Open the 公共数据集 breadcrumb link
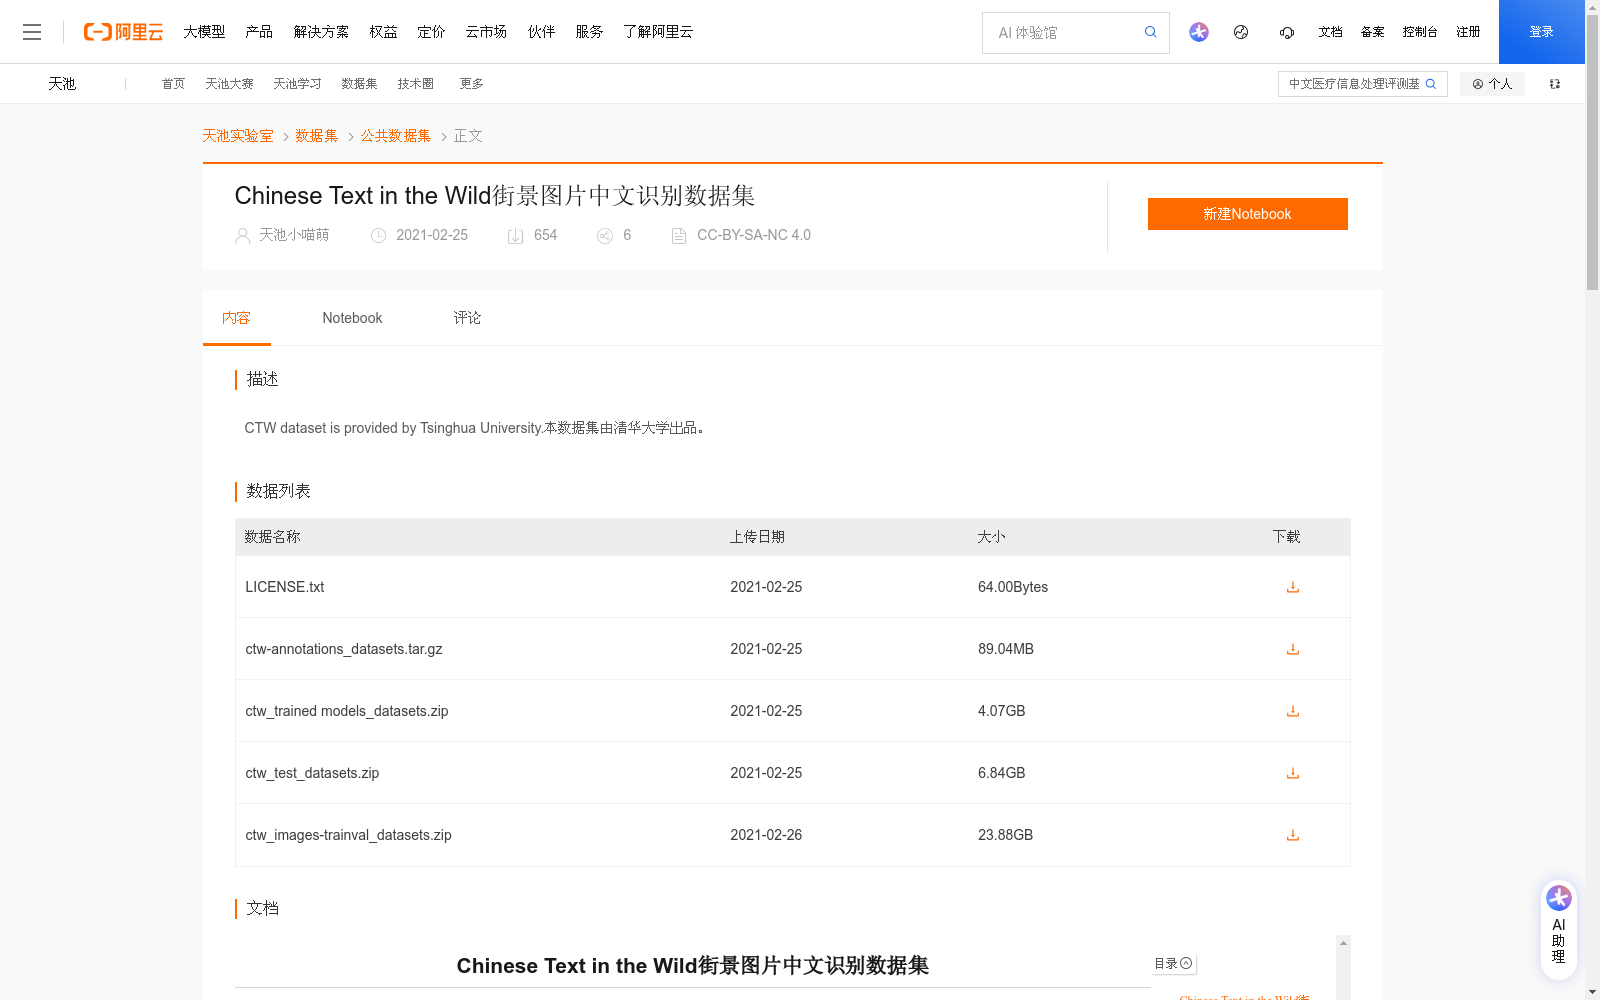 coord(395,135)
